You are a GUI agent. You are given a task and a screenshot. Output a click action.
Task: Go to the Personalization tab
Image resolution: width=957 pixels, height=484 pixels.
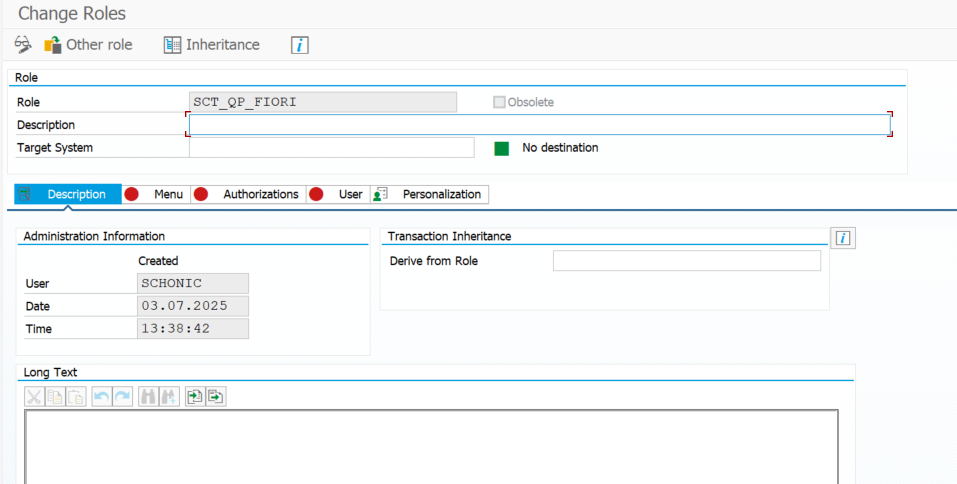coord(440,194)
